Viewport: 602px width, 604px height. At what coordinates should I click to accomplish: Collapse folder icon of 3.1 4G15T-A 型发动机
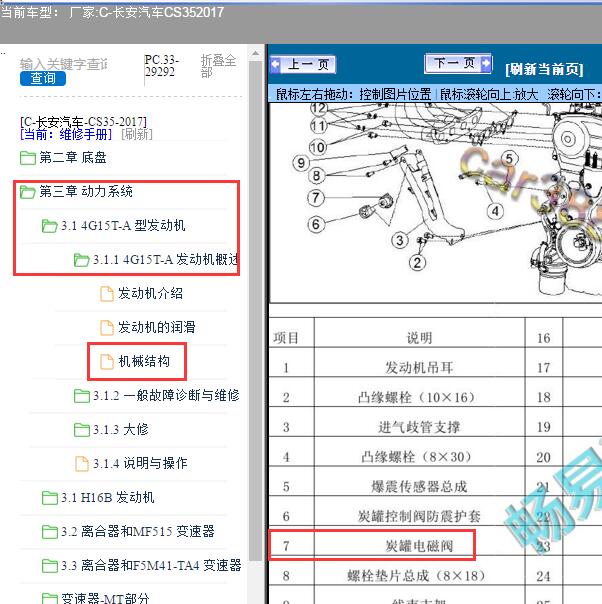tap(50, 225)
